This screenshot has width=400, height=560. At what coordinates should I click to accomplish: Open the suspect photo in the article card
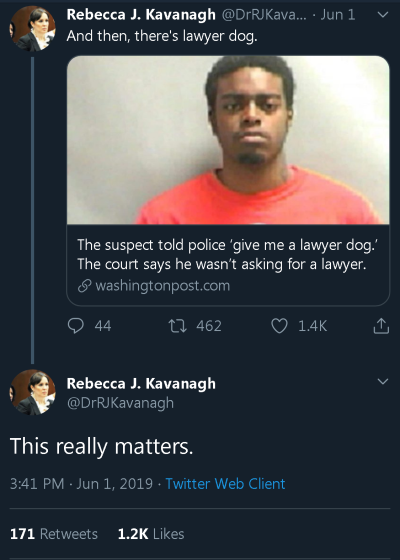pyautogui.click(x=228, y=140)
